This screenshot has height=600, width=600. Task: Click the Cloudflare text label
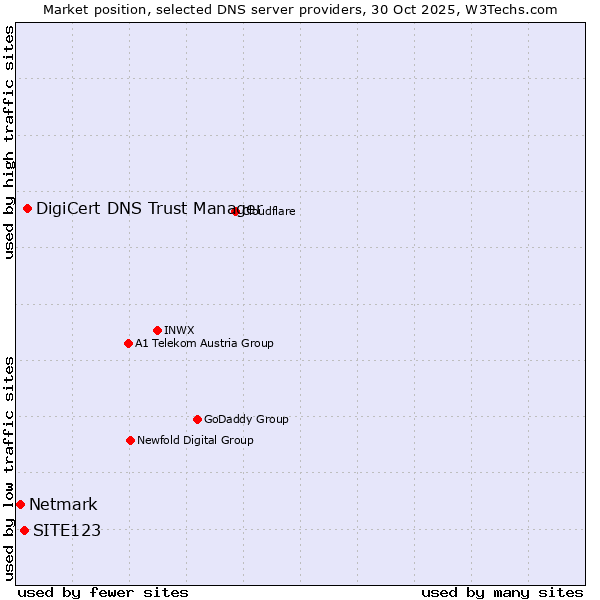point(270,211)
